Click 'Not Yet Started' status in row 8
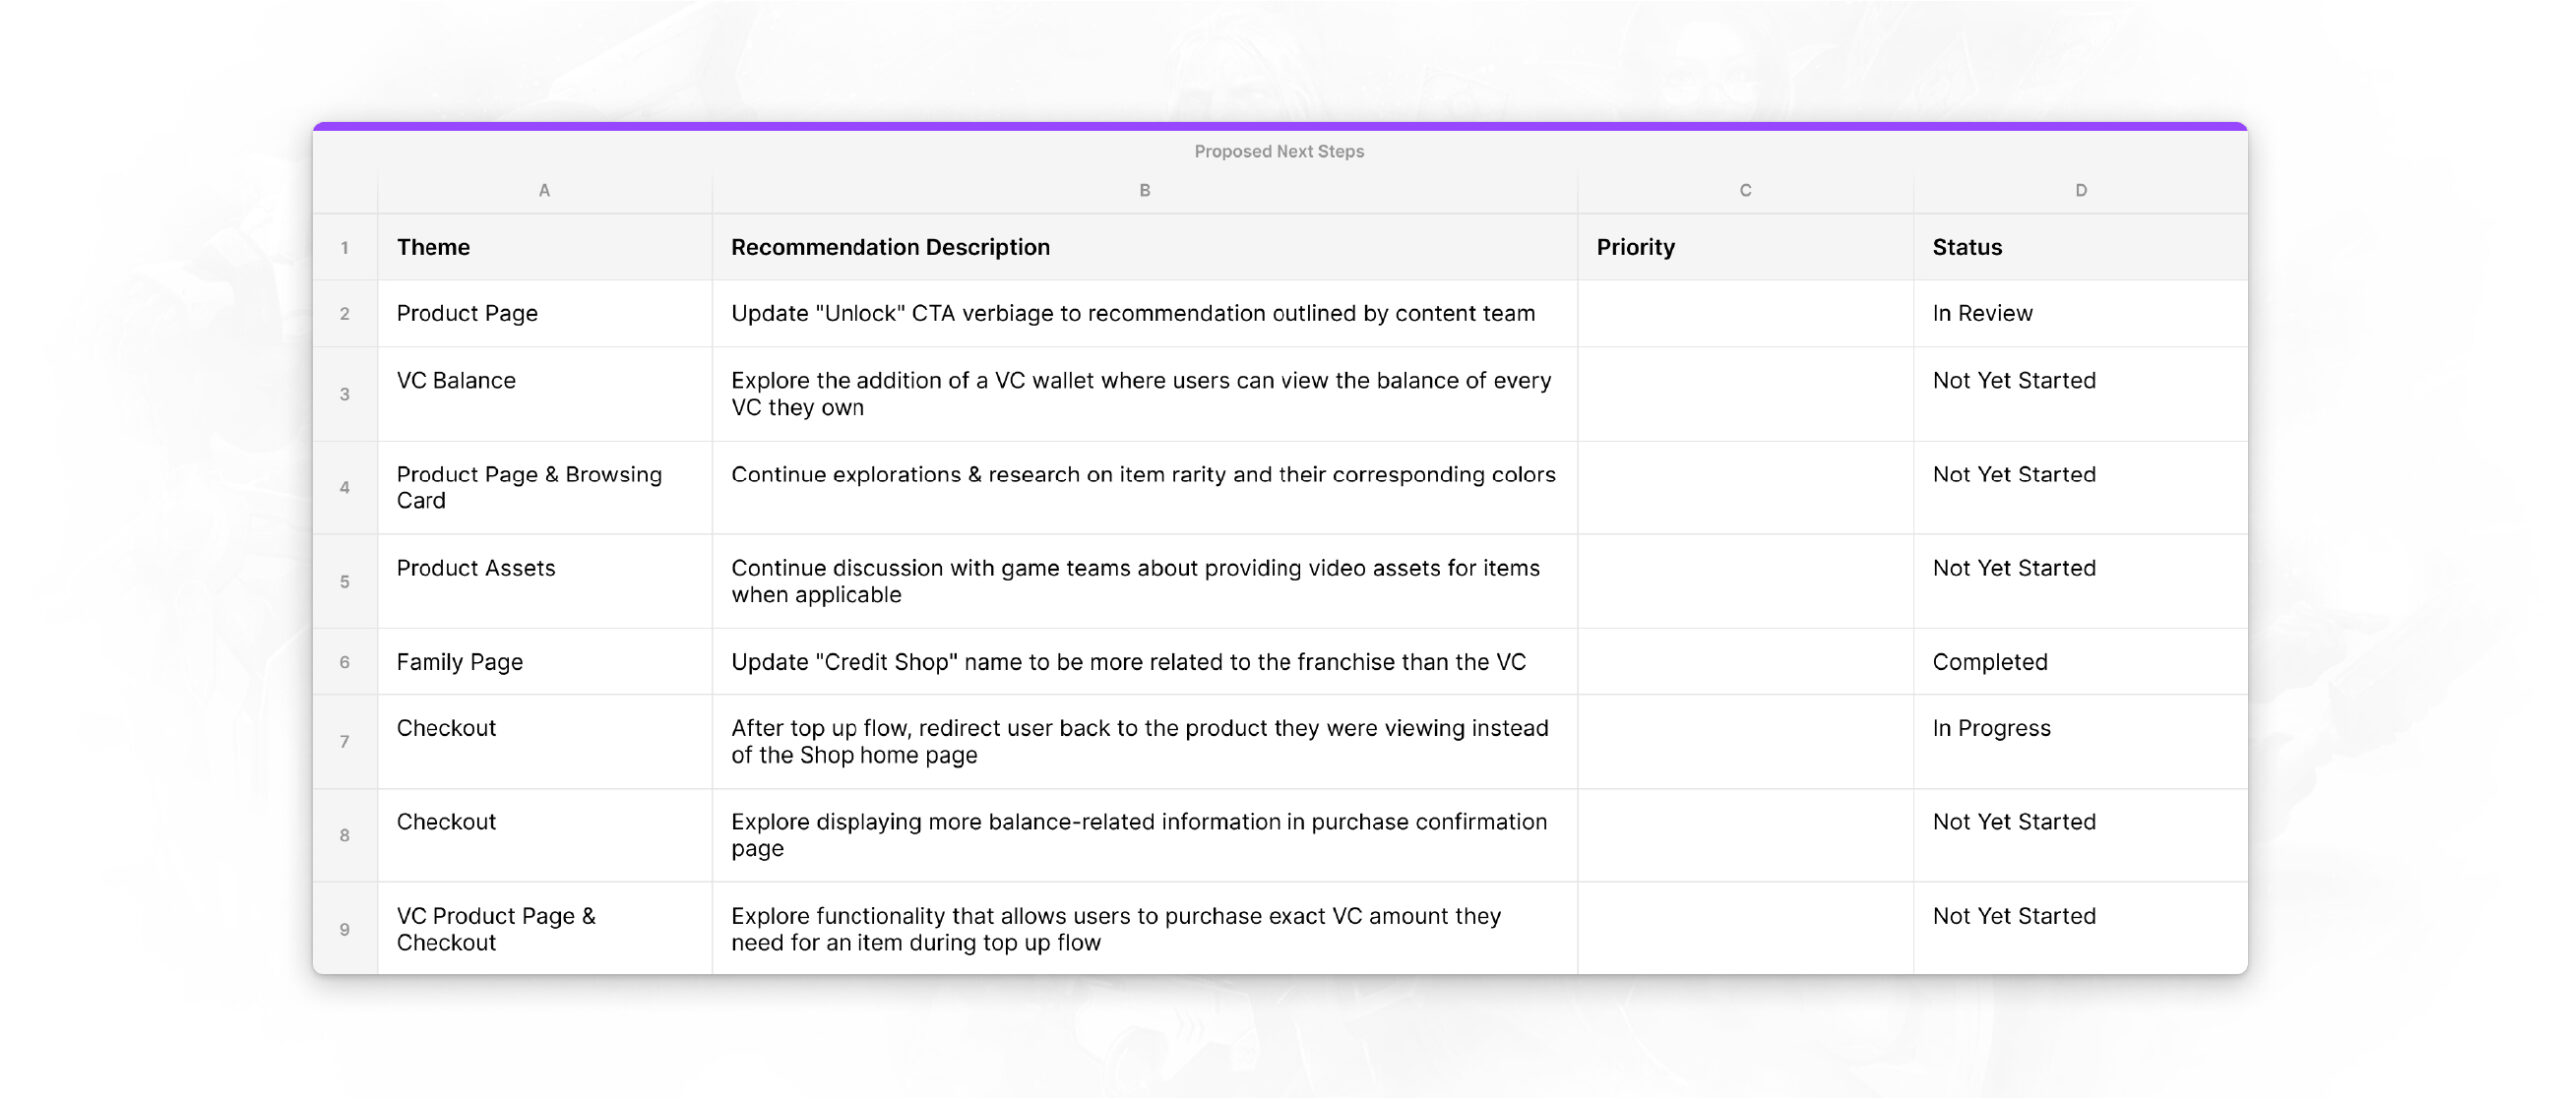This screenshot has width=2560, height=1099. pos(2080,835)
